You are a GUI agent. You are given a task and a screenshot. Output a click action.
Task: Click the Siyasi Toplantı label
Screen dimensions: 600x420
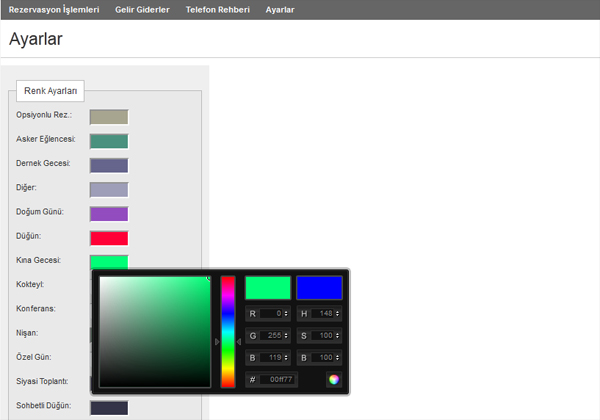[42, 381]
